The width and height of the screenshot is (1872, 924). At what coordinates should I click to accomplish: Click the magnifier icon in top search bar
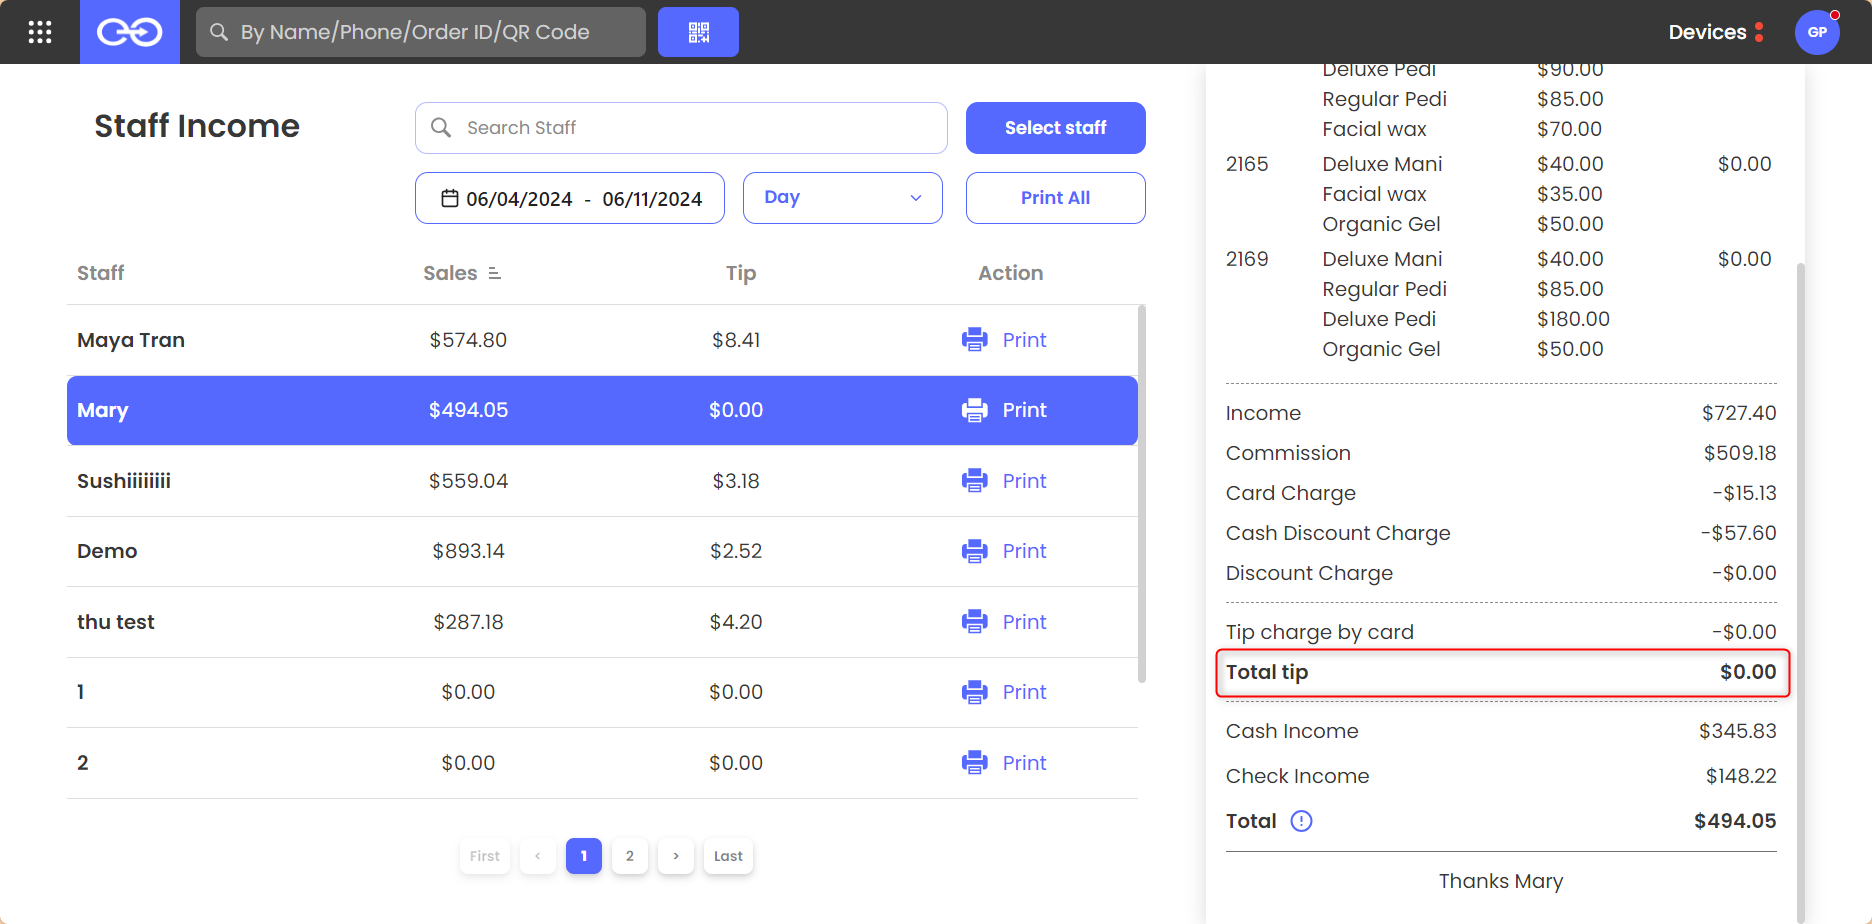coord(219,32)
